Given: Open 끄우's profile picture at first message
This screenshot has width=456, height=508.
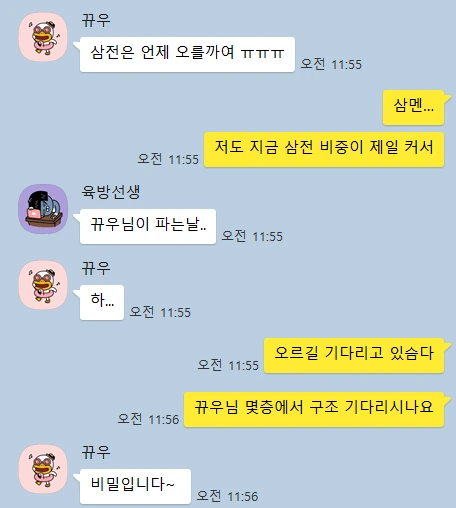Looking at the screenshot, I should tap(43, 37).
